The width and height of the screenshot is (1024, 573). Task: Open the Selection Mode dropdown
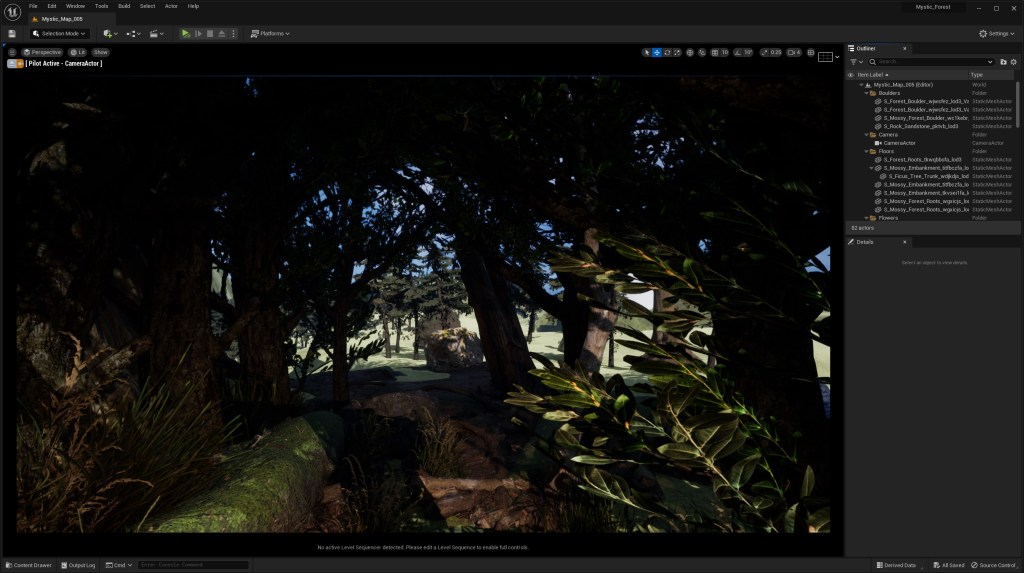tap(61, 33)
